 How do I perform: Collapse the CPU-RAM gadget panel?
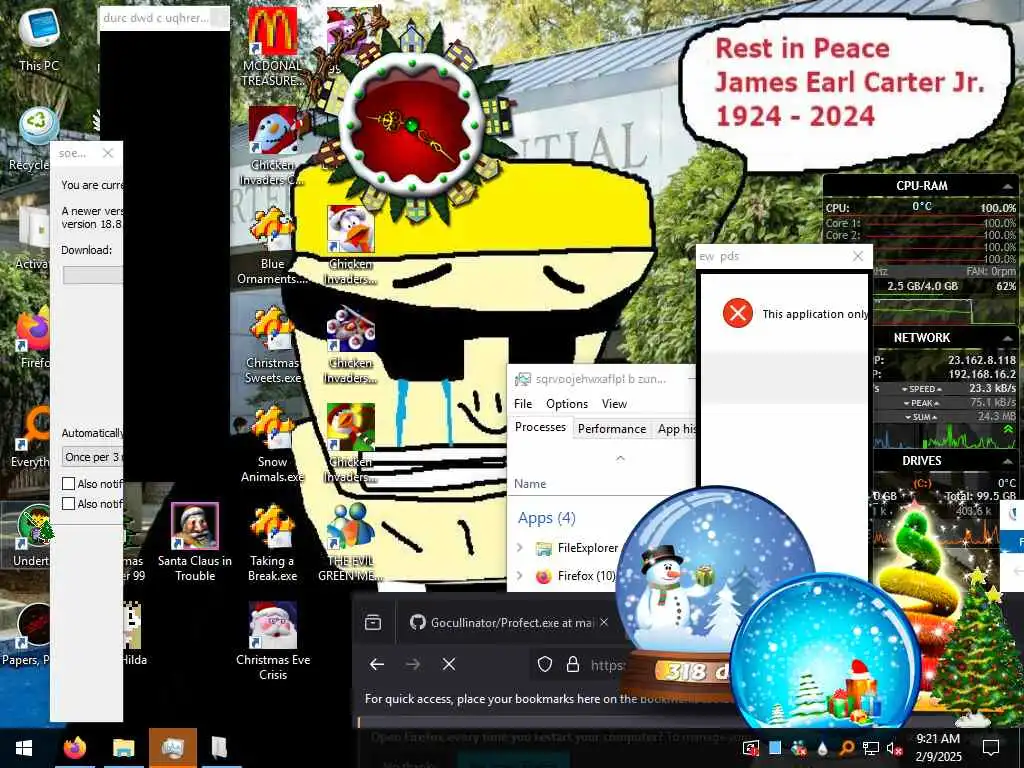(1008, 187)
